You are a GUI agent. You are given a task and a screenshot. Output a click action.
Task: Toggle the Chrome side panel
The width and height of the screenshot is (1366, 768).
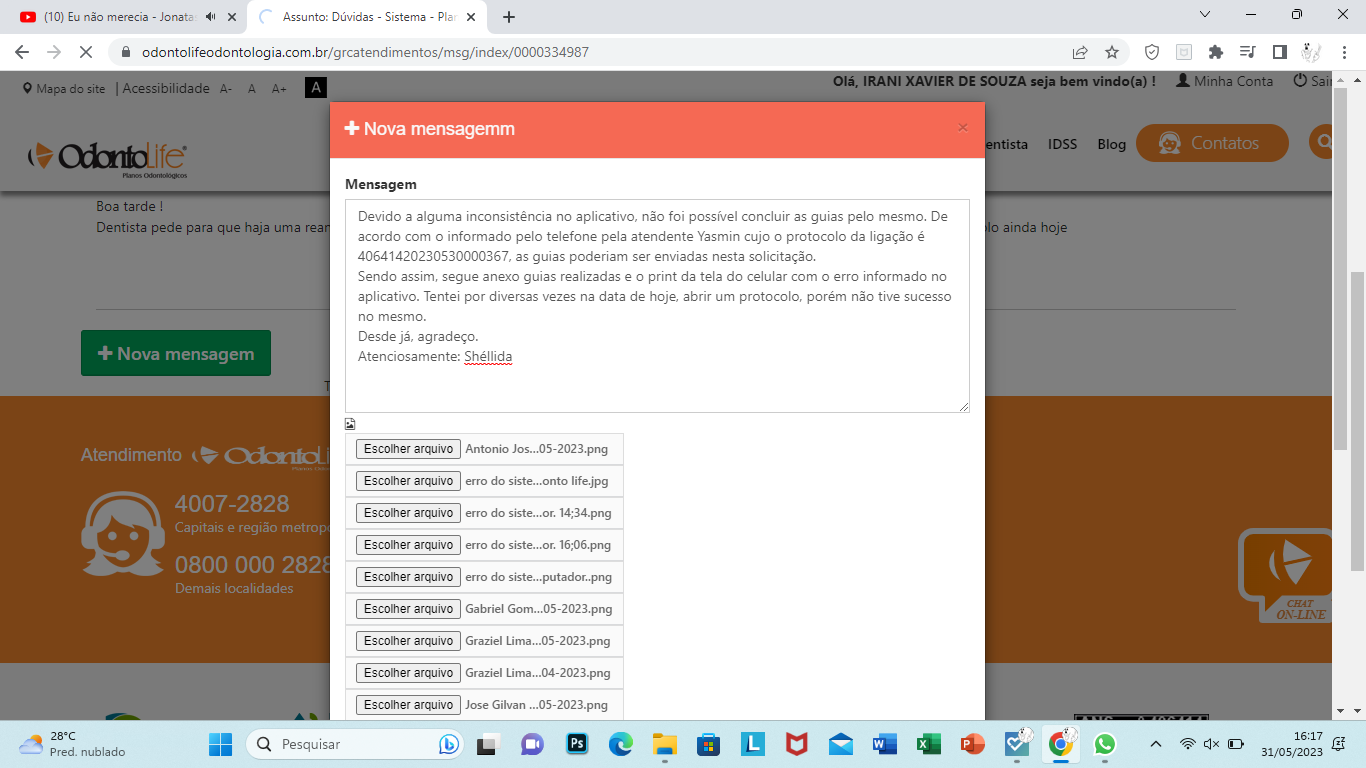coord(1279,52)
